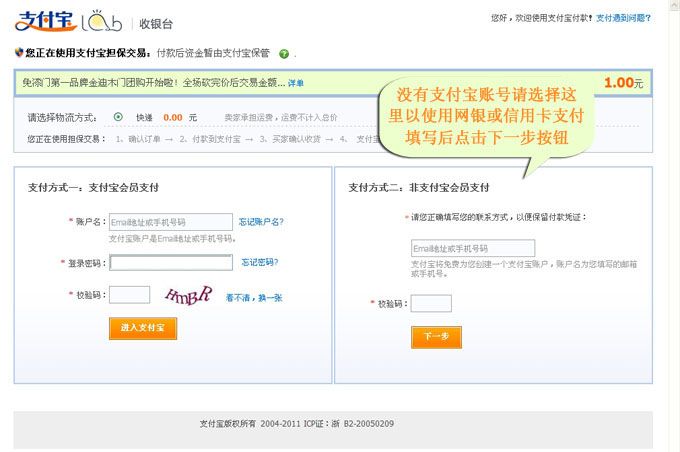
Task: Click 忘记账户名? link
Action: pyautogui.click(x=261, y=222)
